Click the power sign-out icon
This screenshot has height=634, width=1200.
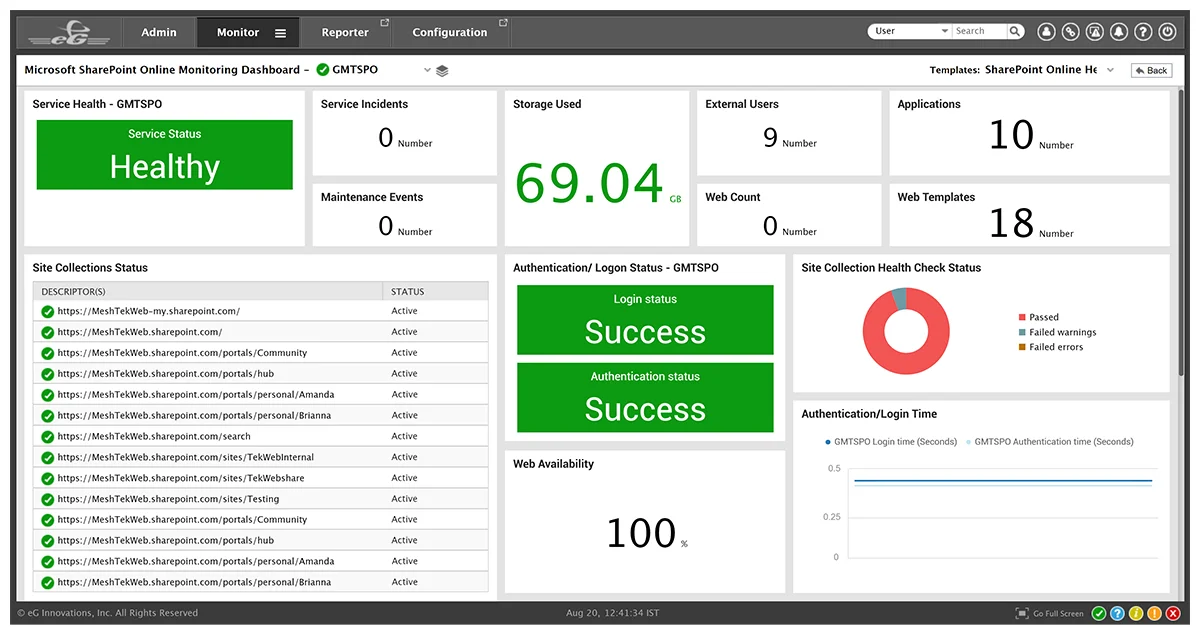point(1167,32)
